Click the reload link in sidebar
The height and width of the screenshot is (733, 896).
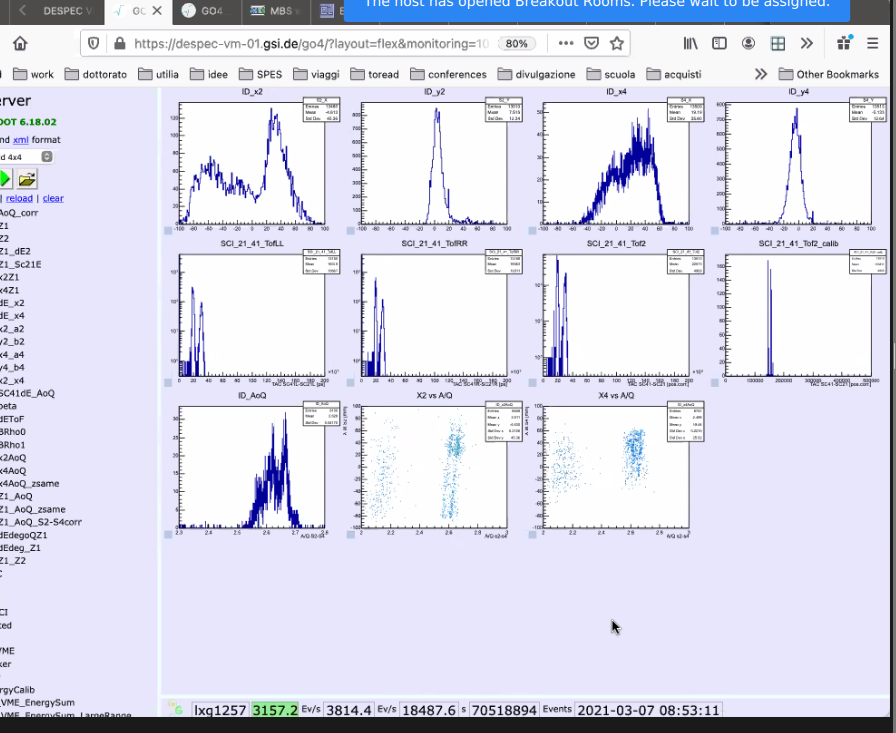pos(20,198)
